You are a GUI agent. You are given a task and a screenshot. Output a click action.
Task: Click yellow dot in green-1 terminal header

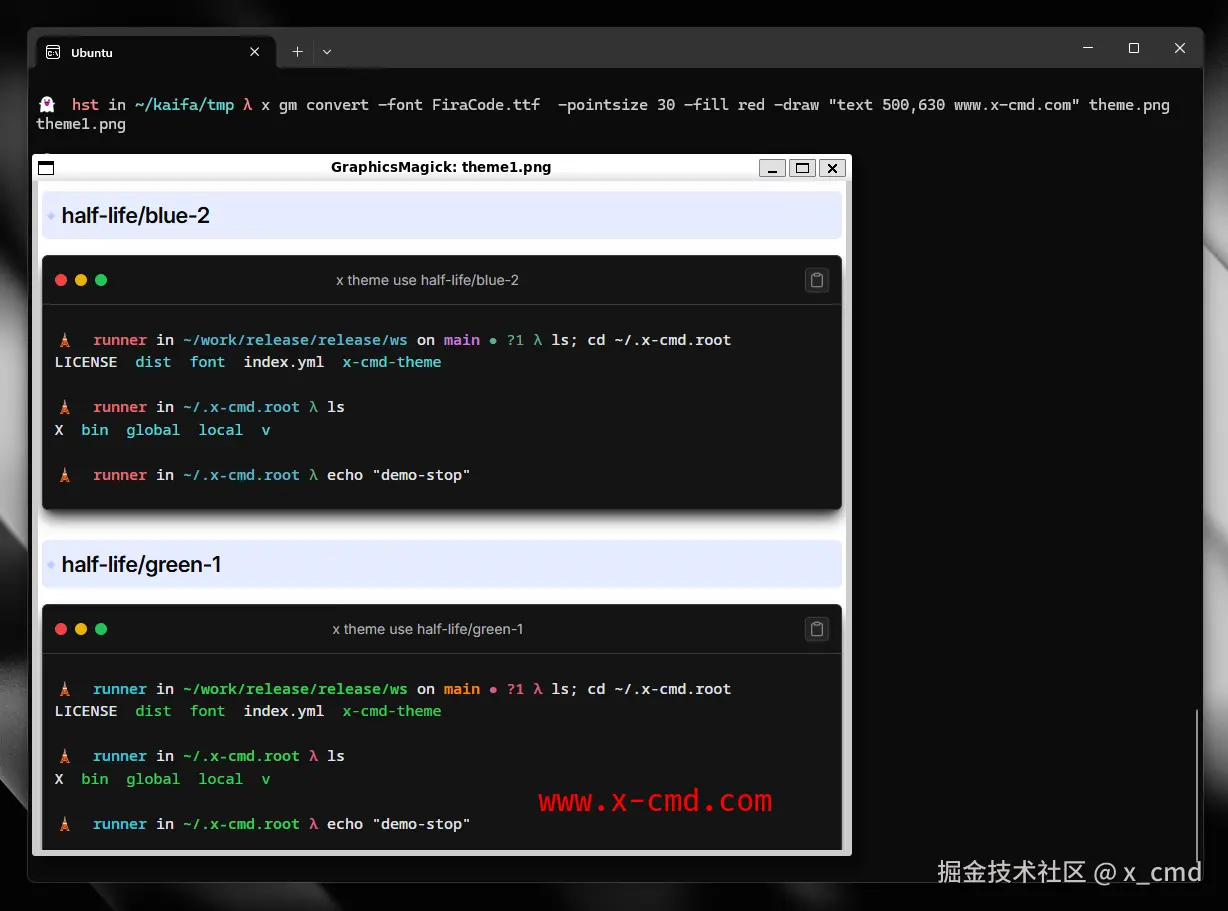81,629
